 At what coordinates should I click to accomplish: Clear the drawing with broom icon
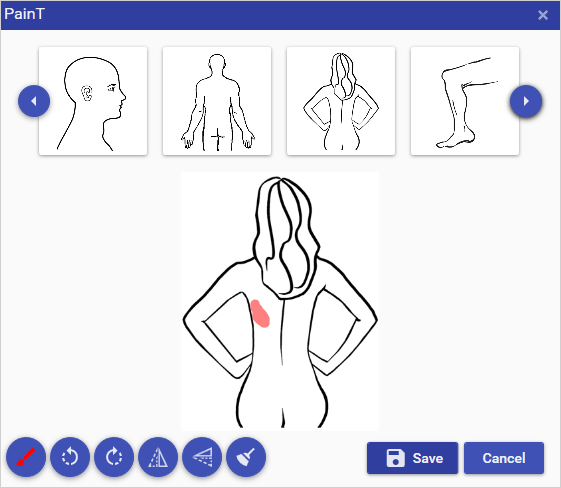tap(246, 457)
